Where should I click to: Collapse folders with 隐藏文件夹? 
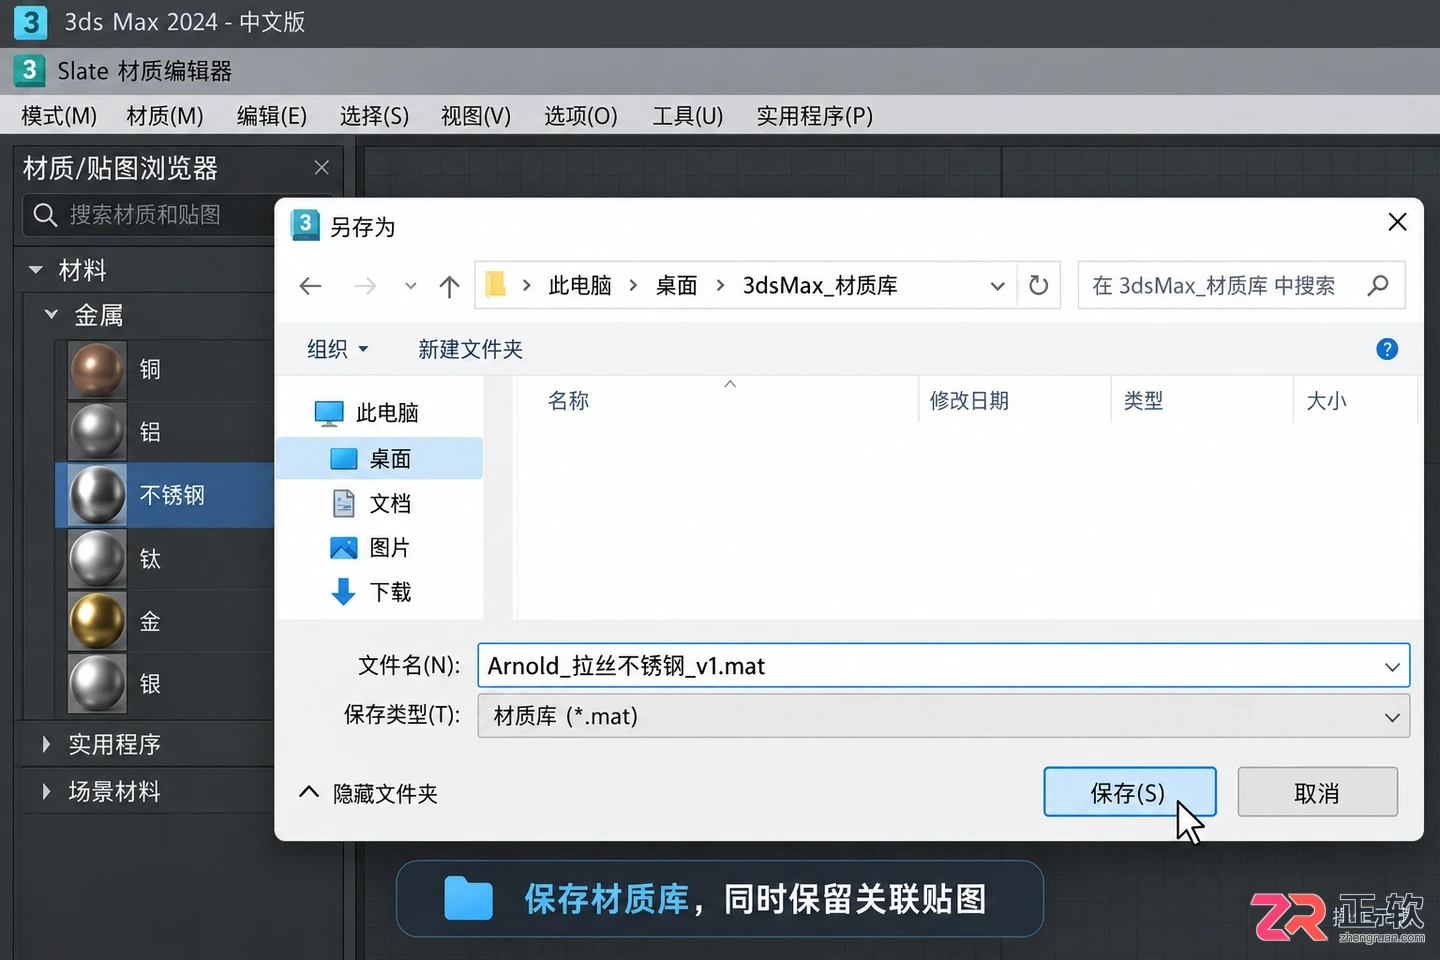point(369,794)
